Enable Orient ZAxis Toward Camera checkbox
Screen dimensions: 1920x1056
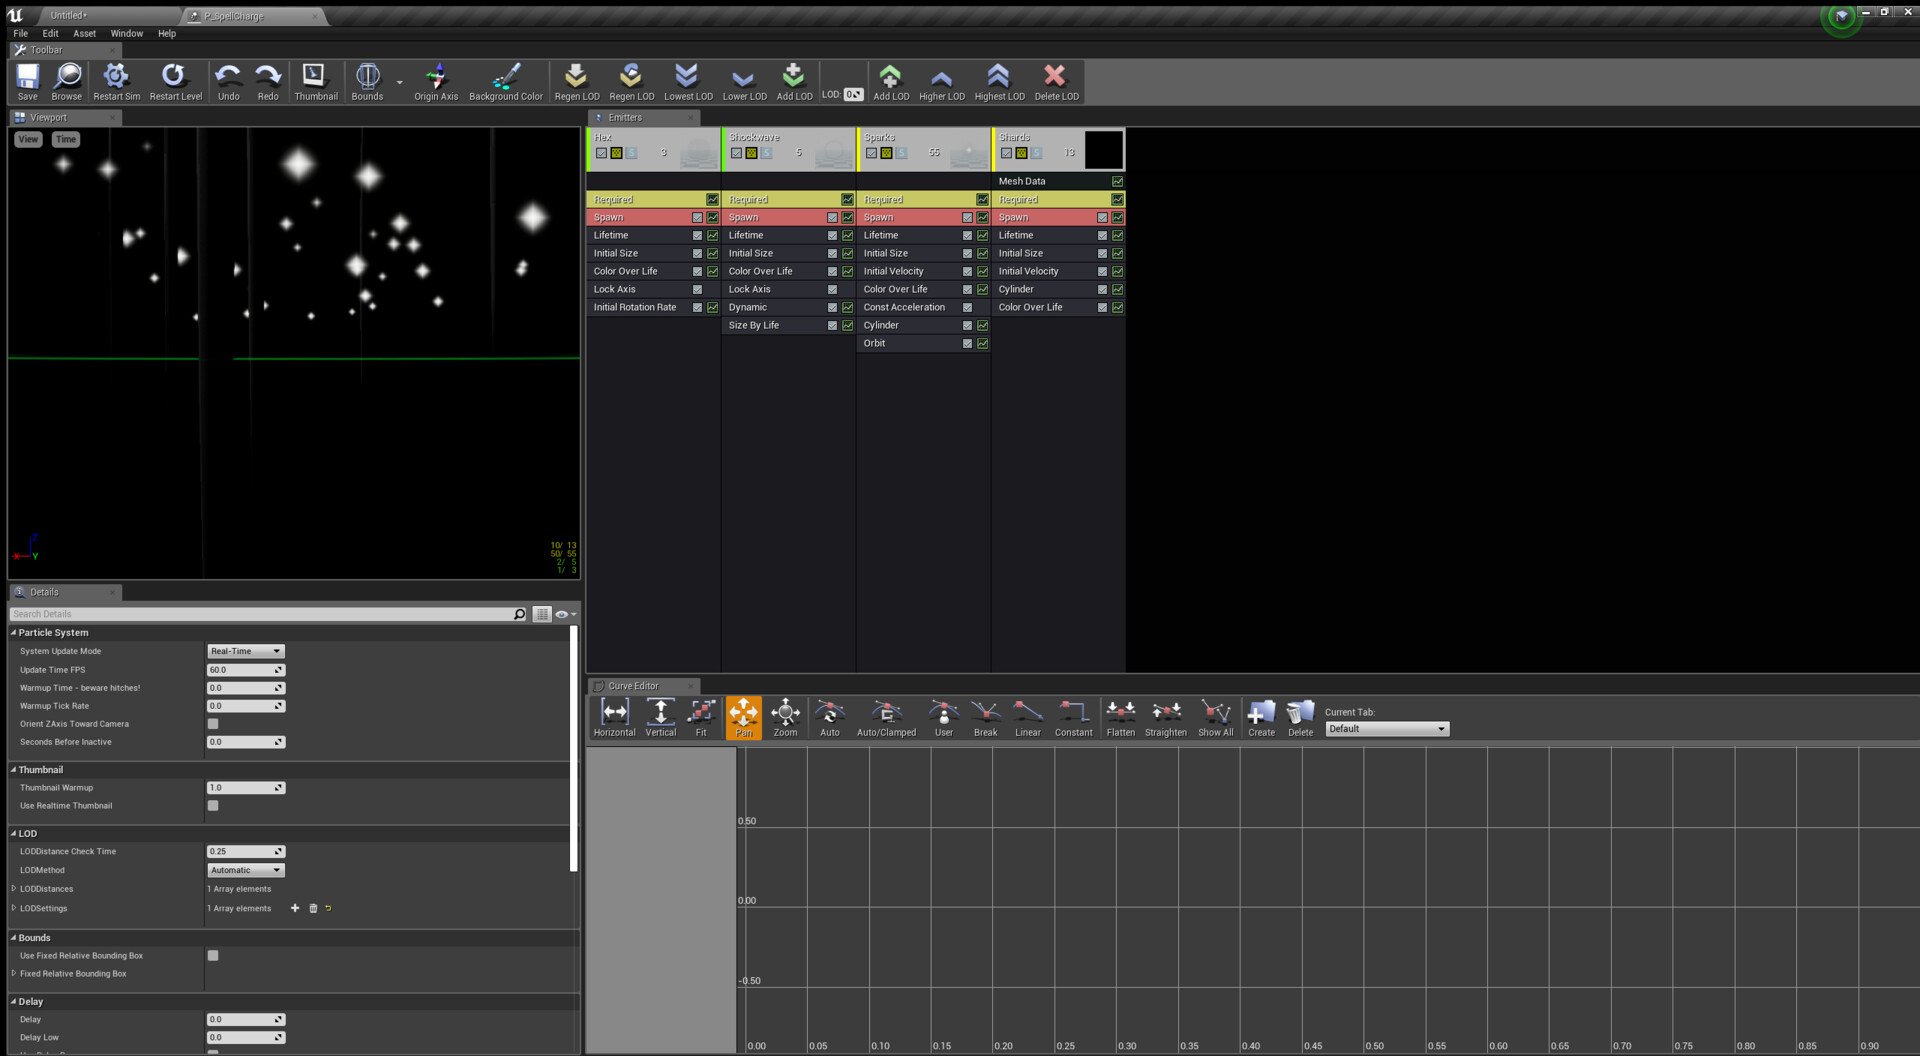coord(213,724)
